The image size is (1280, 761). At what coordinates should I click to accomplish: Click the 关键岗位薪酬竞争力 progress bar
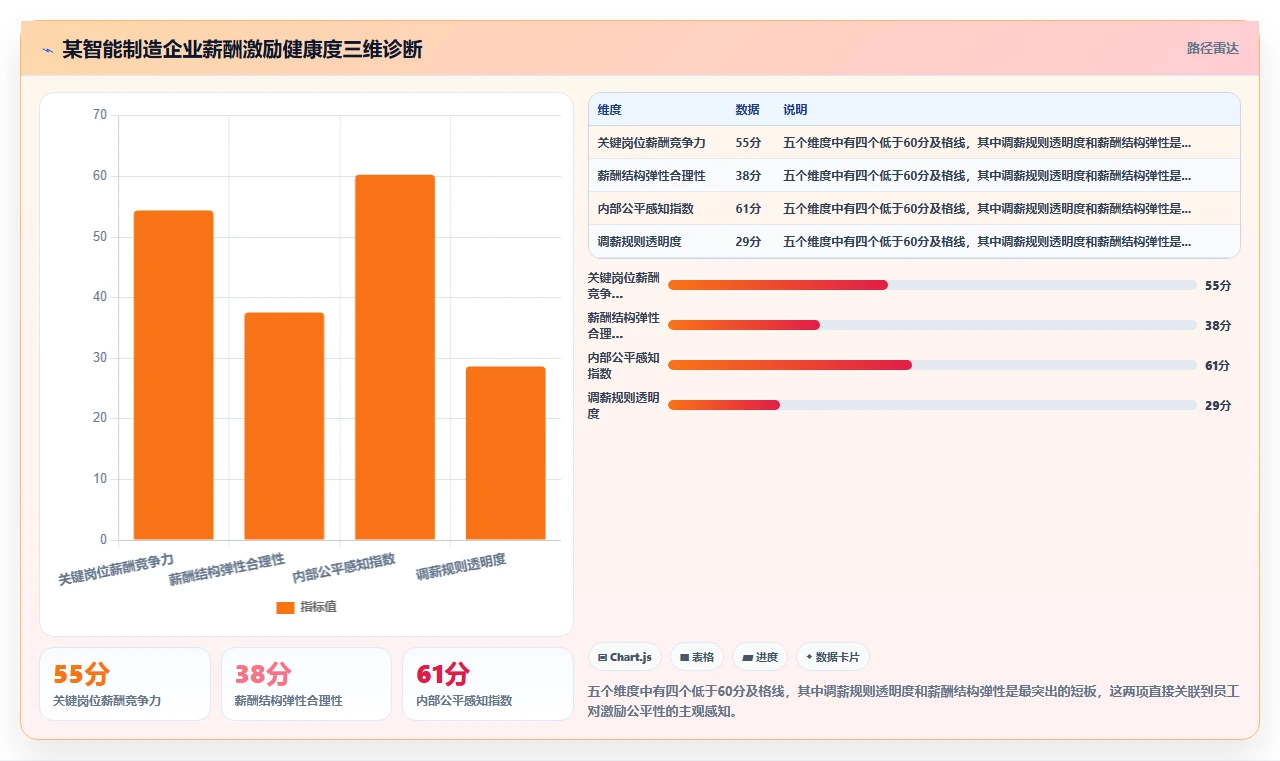coord(932,285)
